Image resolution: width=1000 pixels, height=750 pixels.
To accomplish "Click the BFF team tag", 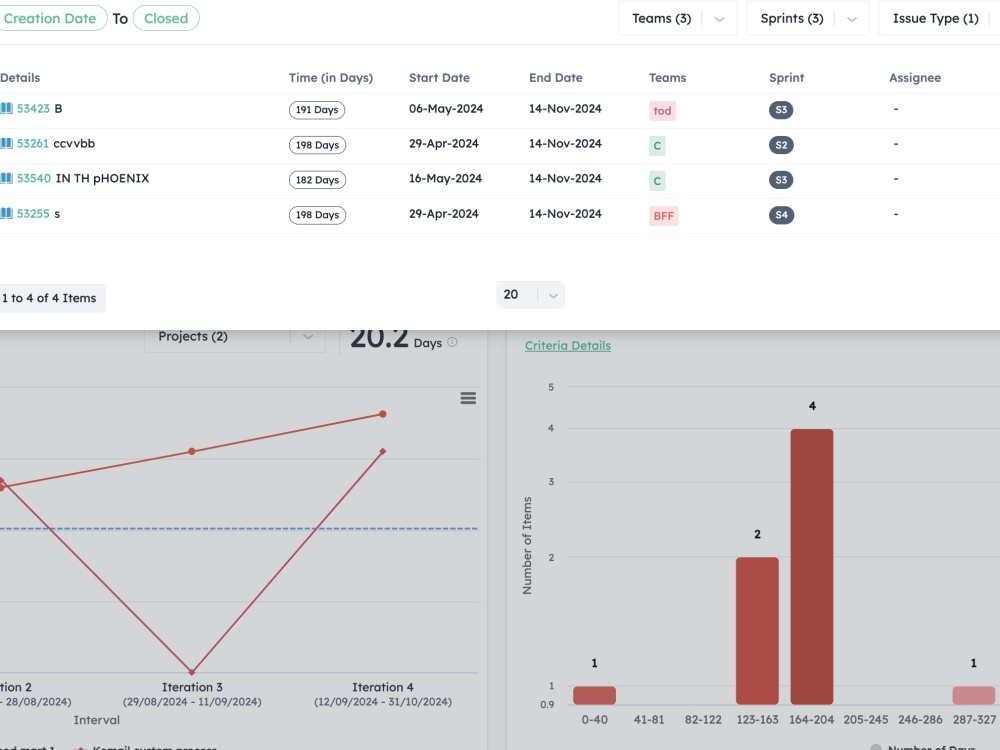I will [x=663, y=216].
